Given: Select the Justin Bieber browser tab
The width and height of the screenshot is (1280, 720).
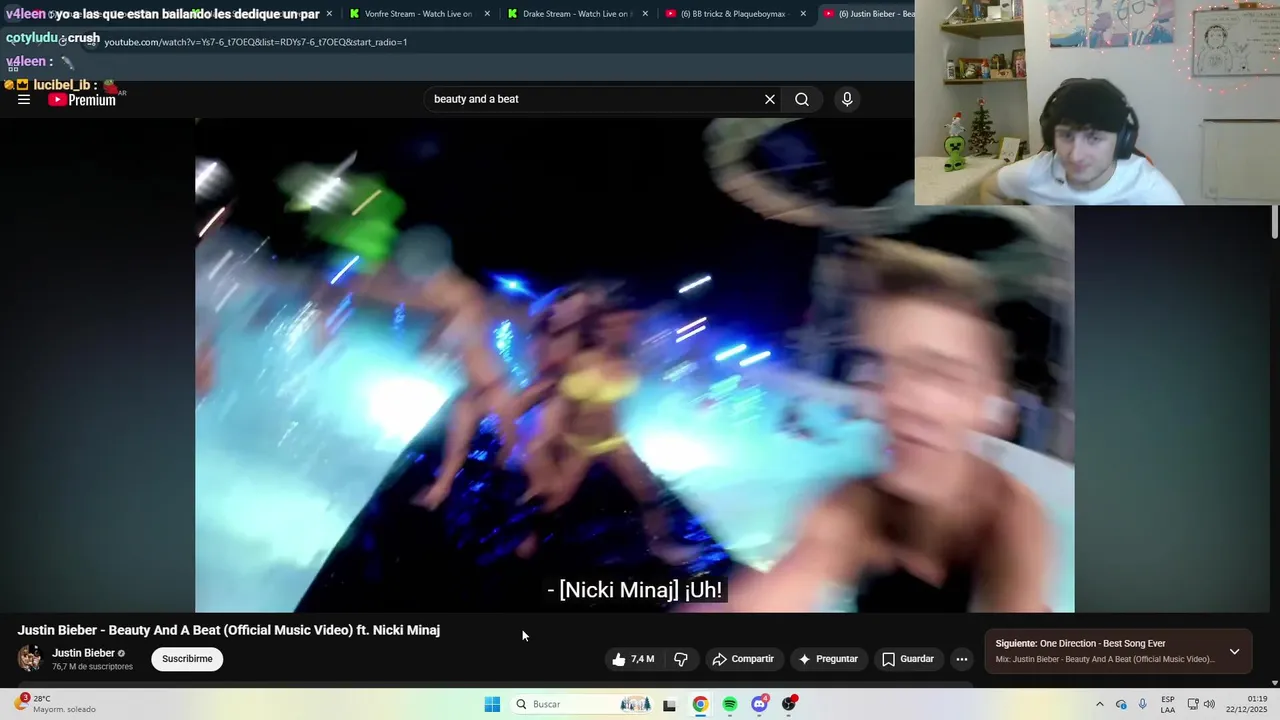Looking at the screenshot, I should [868, 14].
